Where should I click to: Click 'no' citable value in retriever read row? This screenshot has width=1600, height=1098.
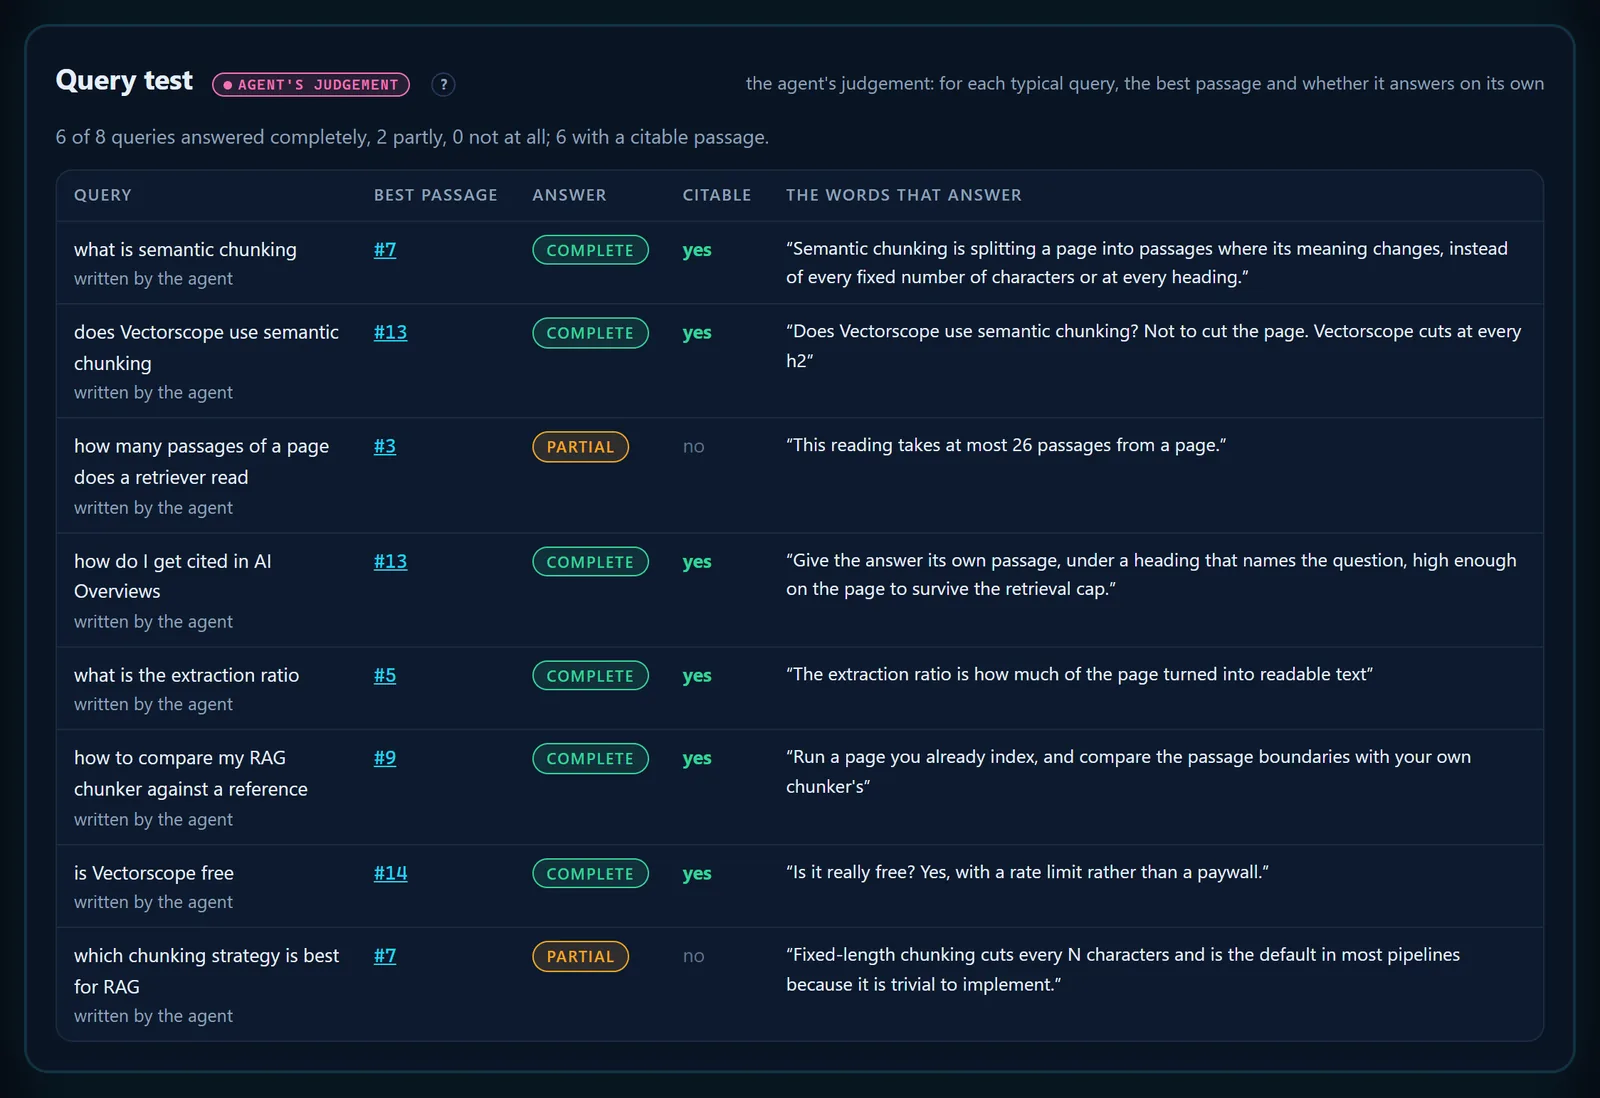[x=693, y=447]
